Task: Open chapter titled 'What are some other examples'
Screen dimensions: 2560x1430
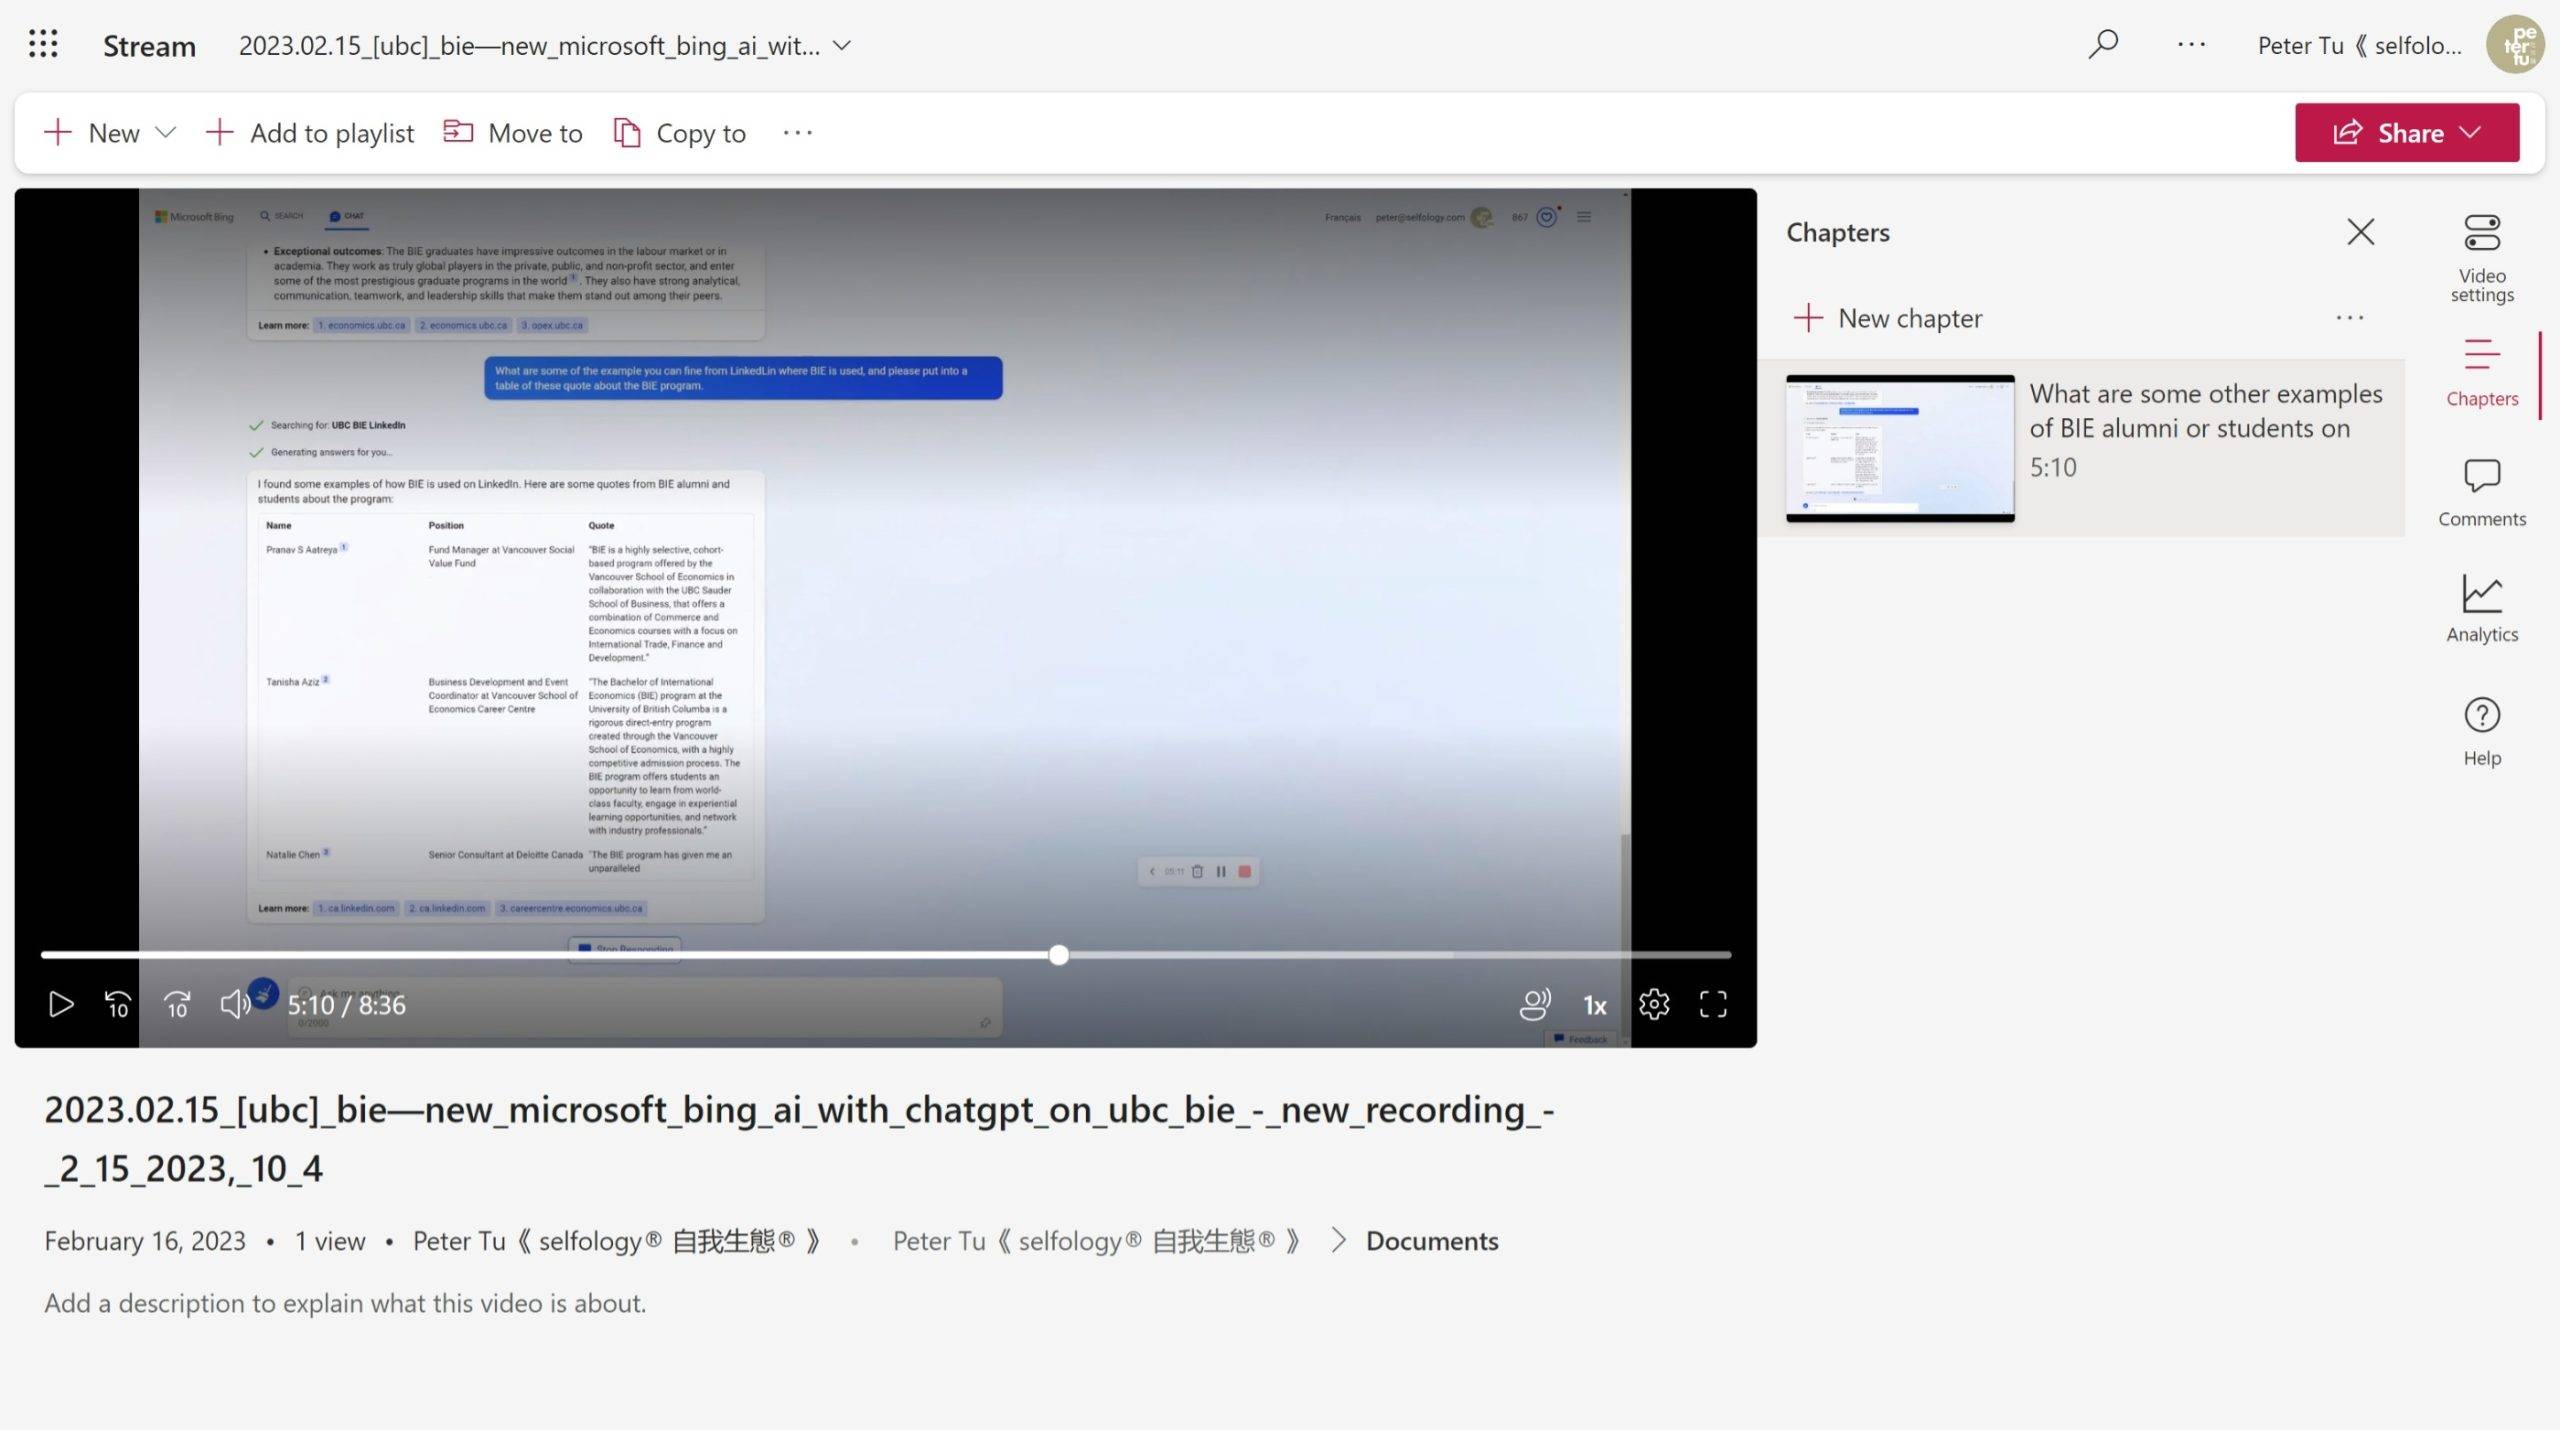Action: pos(2205,411)
